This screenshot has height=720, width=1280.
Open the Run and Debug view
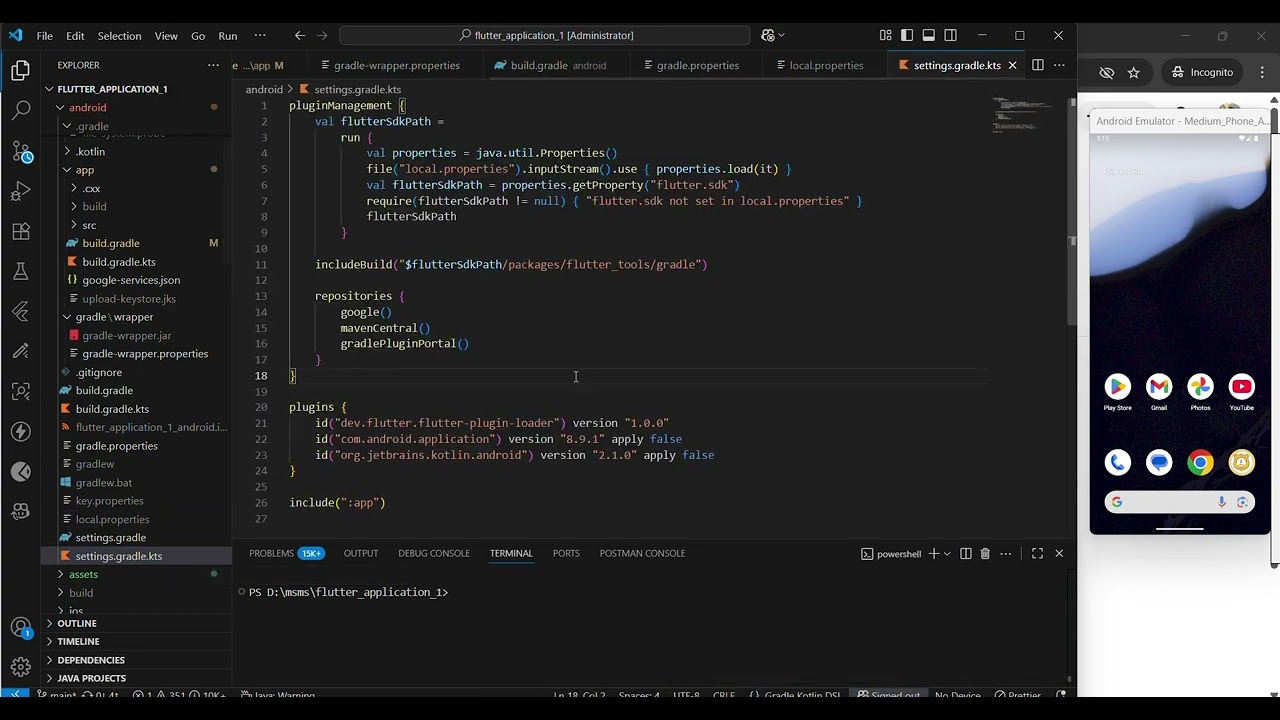[x=21, y=191]
